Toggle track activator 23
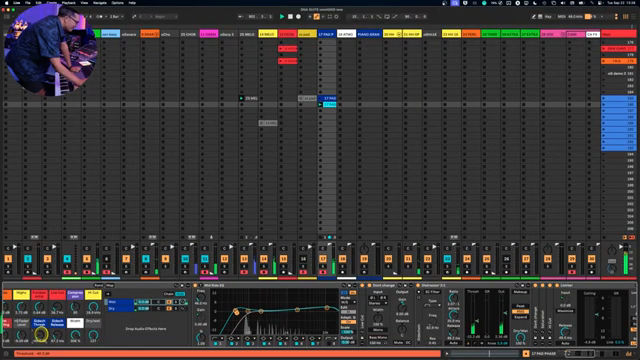640x360 pixels. tap(447, 259)
